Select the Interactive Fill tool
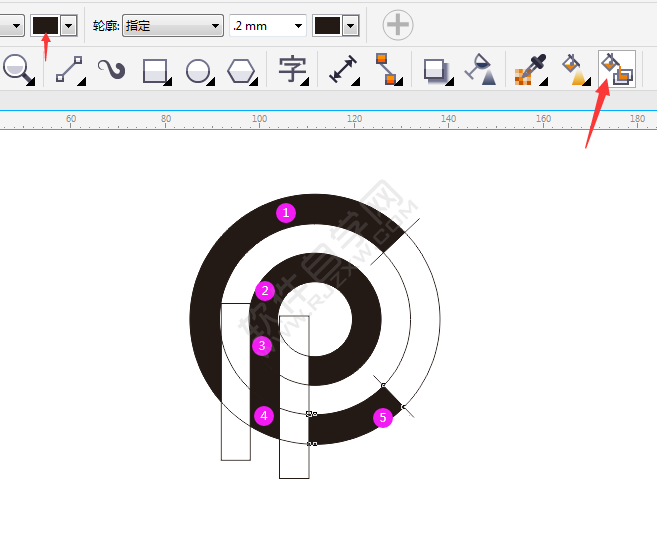Viewport: 657px width, 540px height. point(573,69)
